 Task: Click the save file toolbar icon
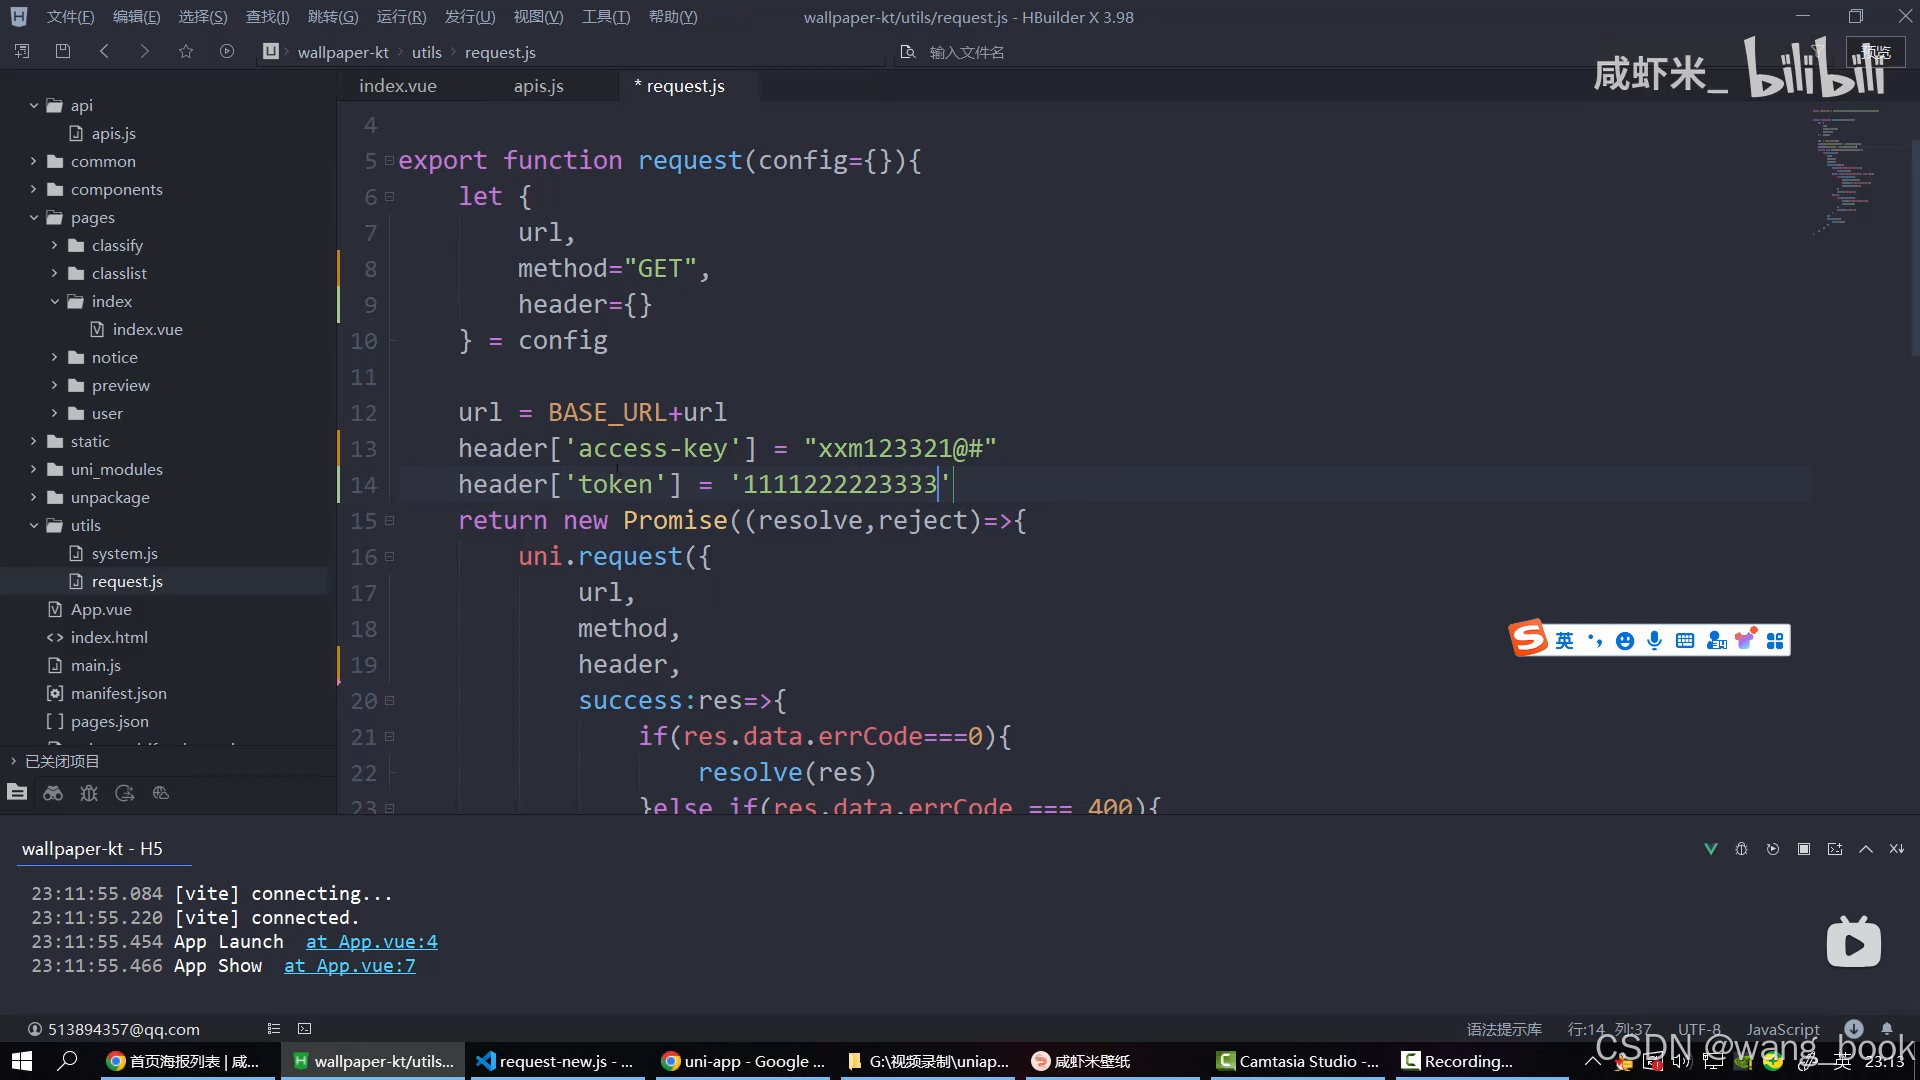click(x=63, y=51)
